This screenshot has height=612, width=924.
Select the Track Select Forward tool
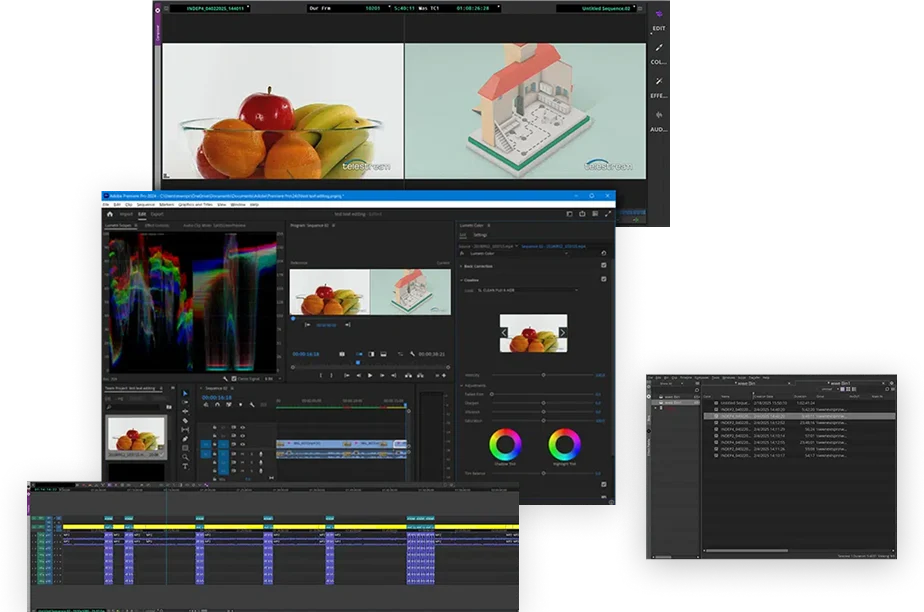[x=185, y=402]
